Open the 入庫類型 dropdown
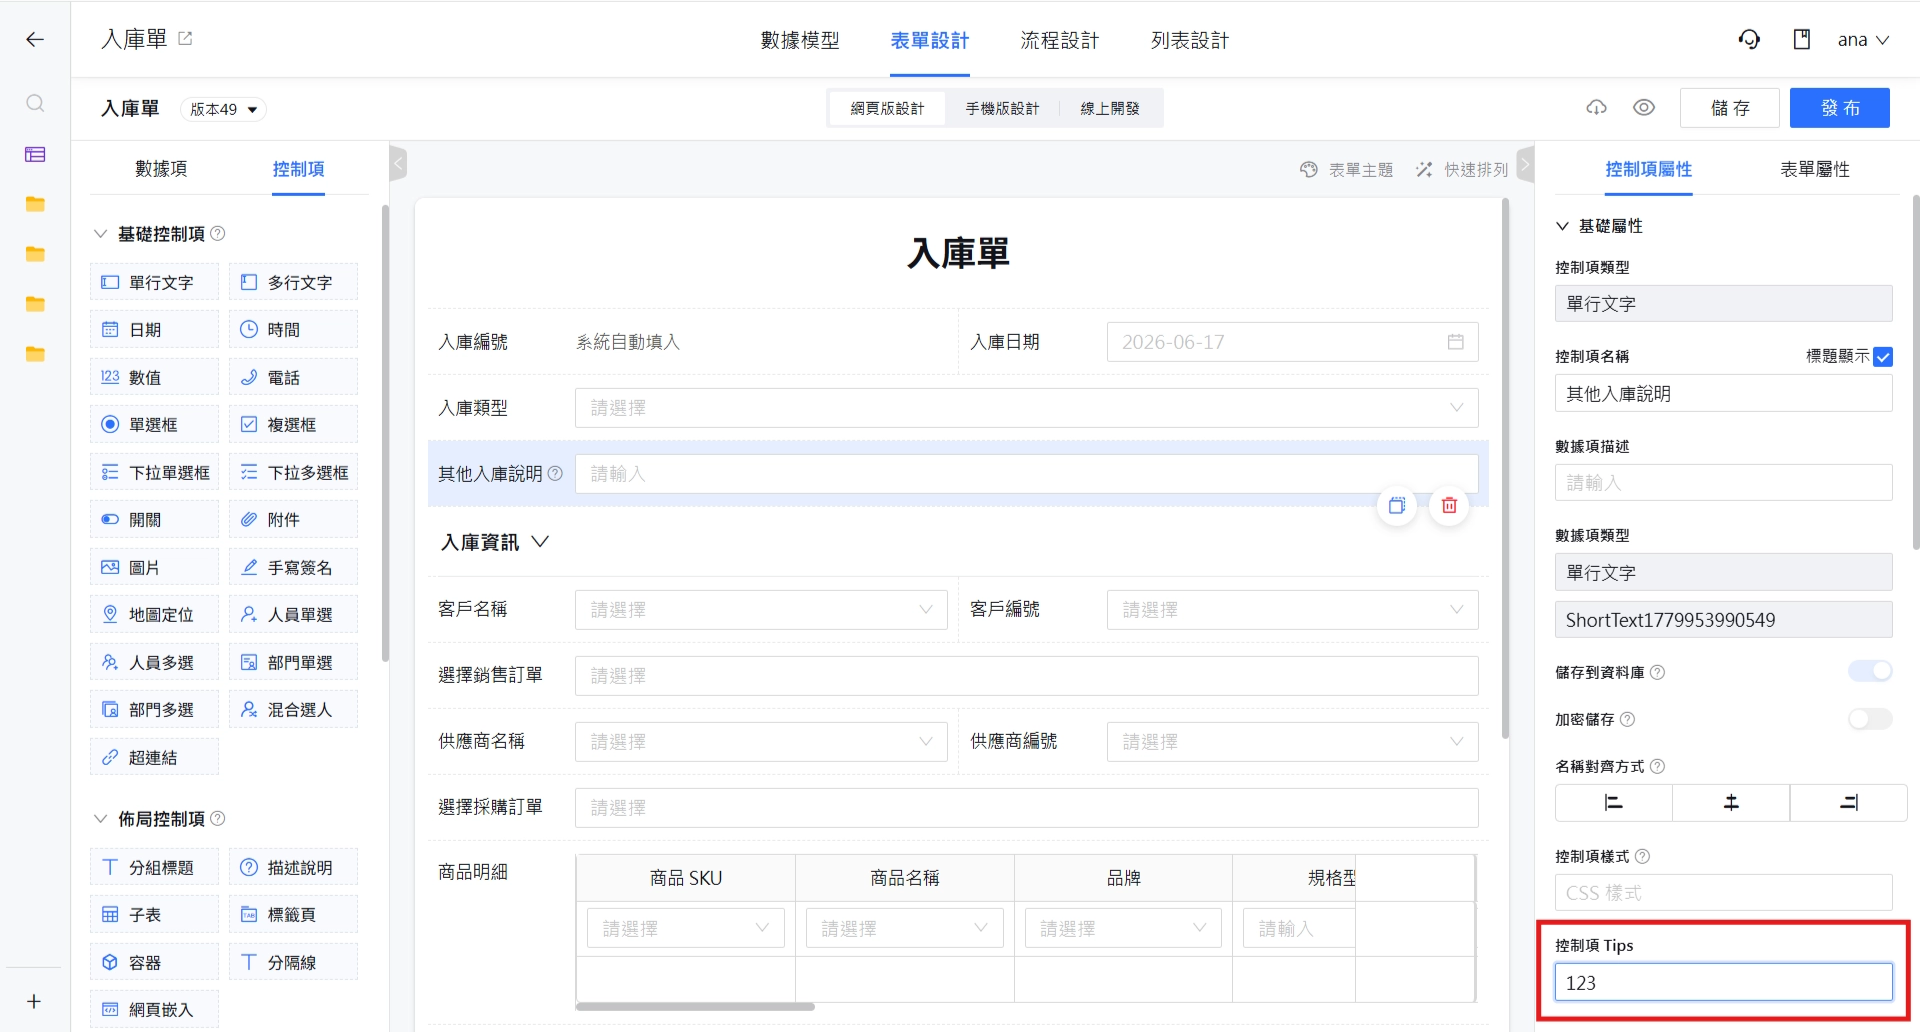The height and width of the screenshot is (1032, 1920). (1026, 407)
